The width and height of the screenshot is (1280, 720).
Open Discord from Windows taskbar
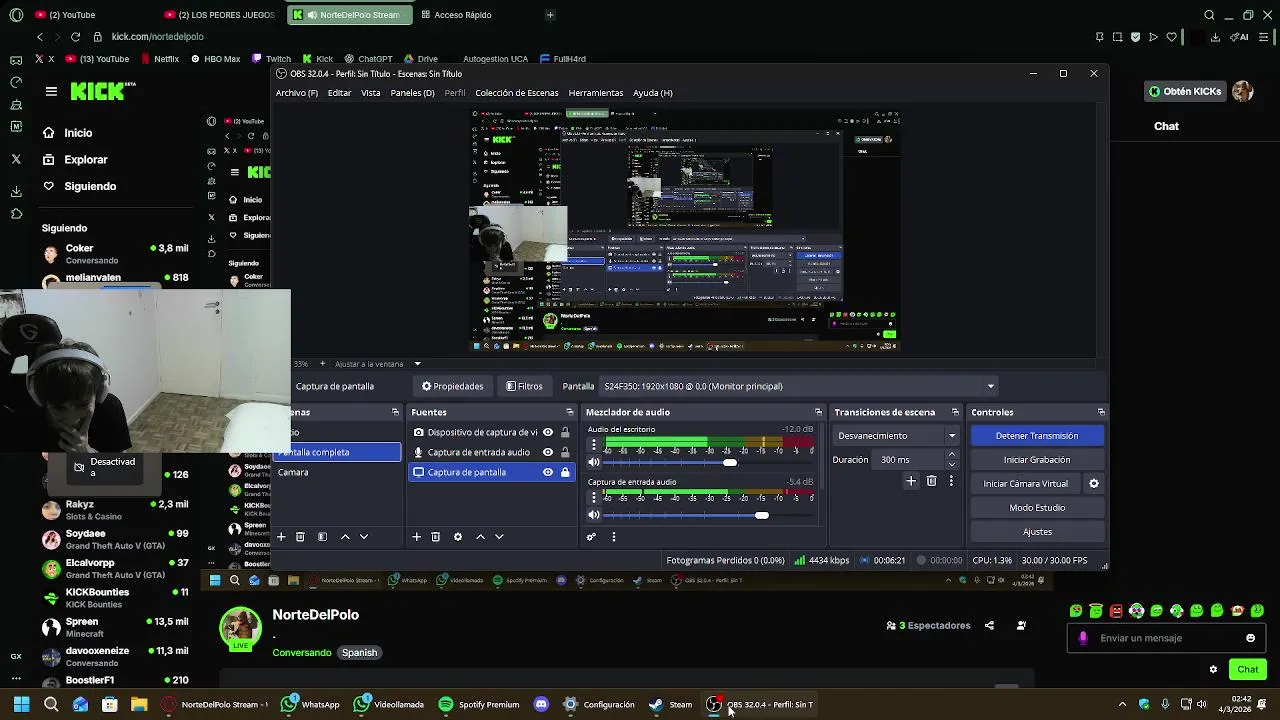pos(541,705)
